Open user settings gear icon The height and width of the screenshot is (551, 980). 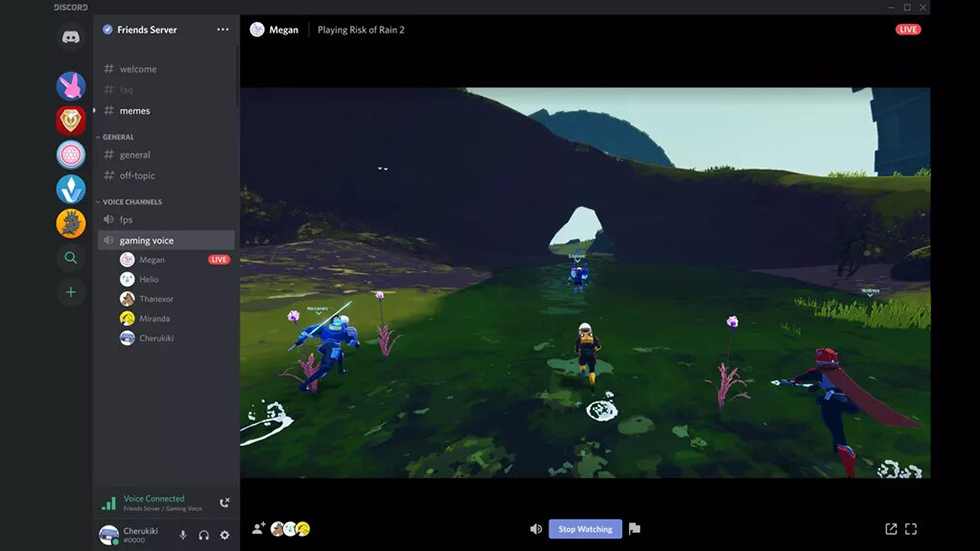(224, 535)
